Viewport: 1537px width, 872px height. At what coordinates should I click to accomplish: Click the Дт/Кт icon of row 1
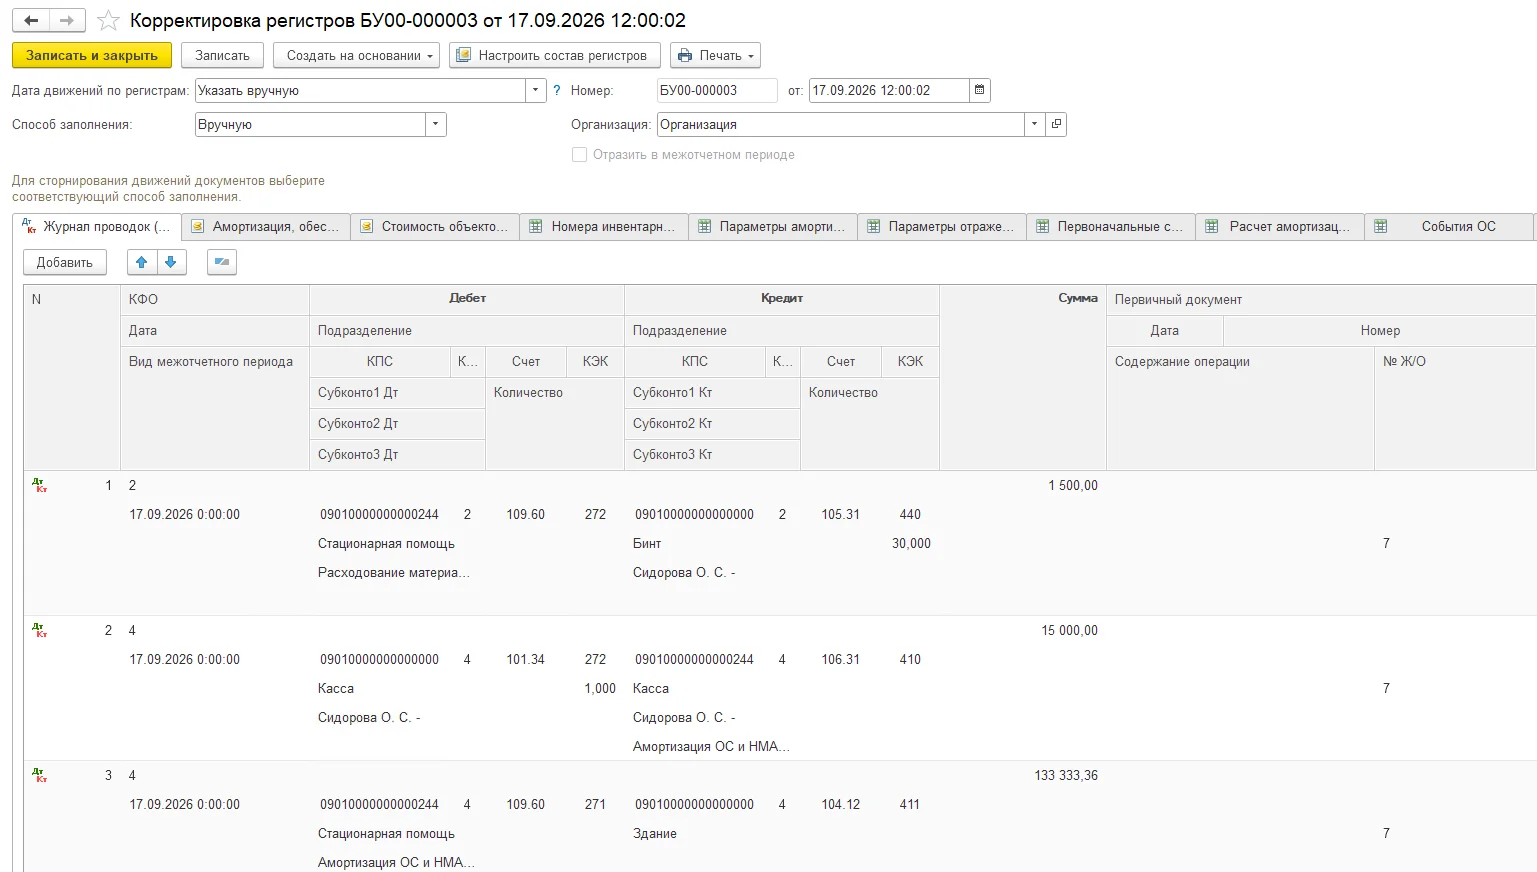click(40, 486)
